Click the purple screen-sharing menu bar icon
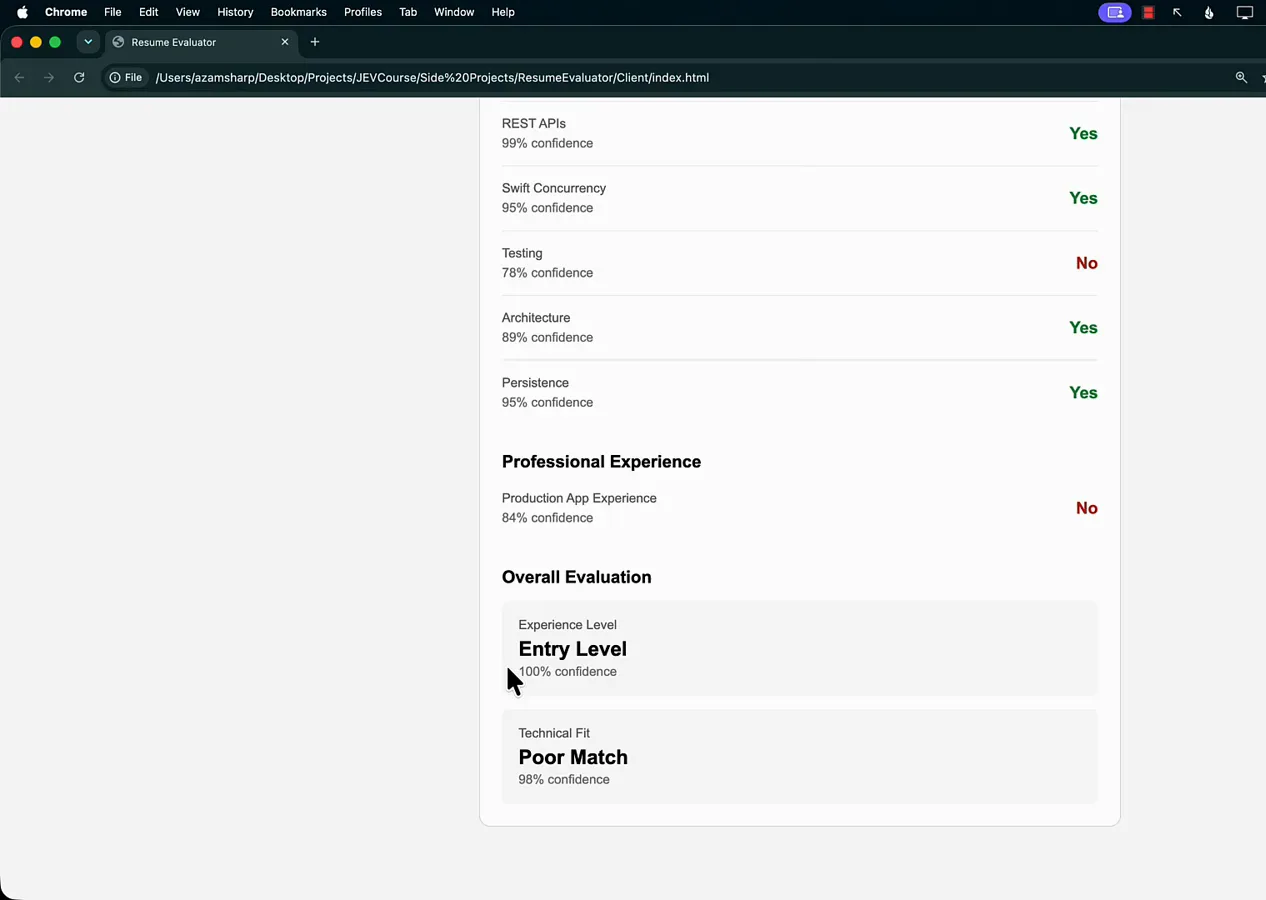Screen dimensions: 1266x900 point(1115,12)
